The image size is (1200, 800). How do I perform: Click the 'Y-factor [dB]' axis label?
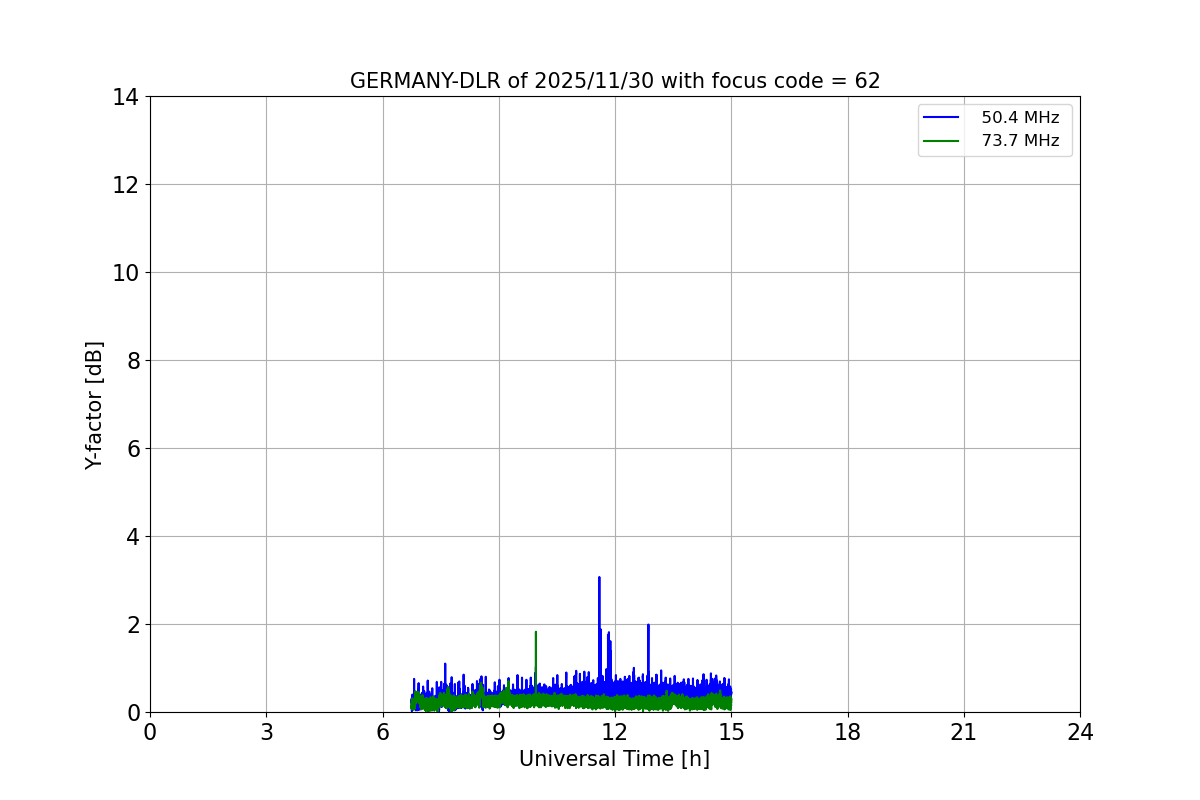(x=94, y=405)
